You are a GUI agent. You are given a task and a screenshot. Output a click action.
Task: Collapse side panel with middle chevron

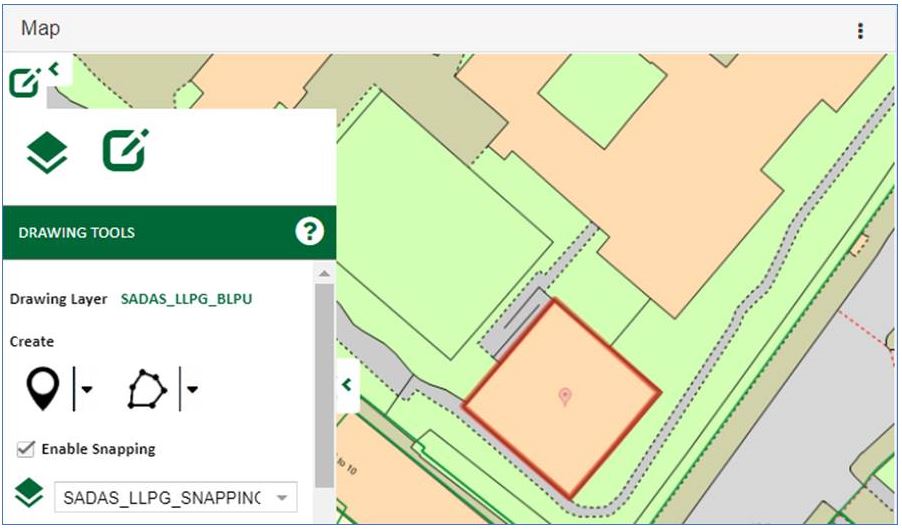coord(347,385)
